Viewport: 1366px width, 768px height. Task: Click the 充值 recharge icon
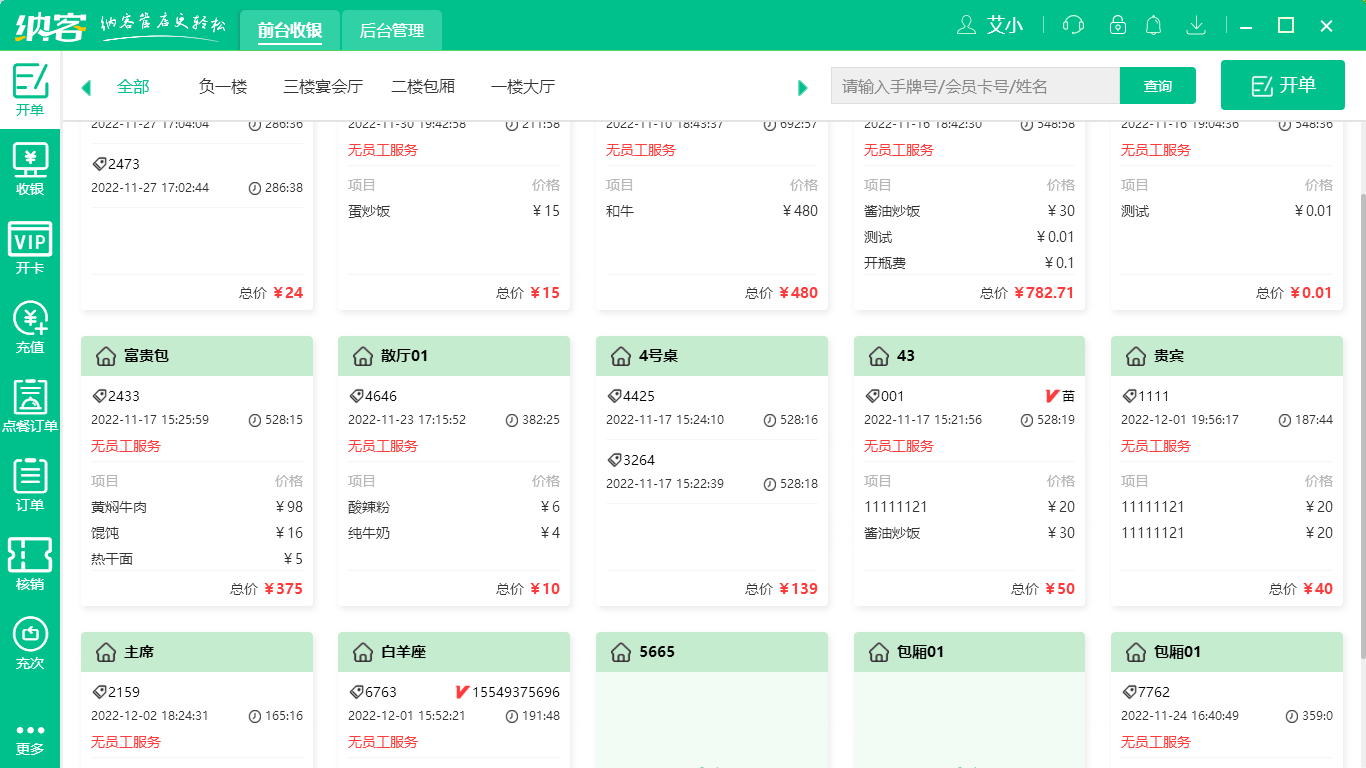[30, 325]
